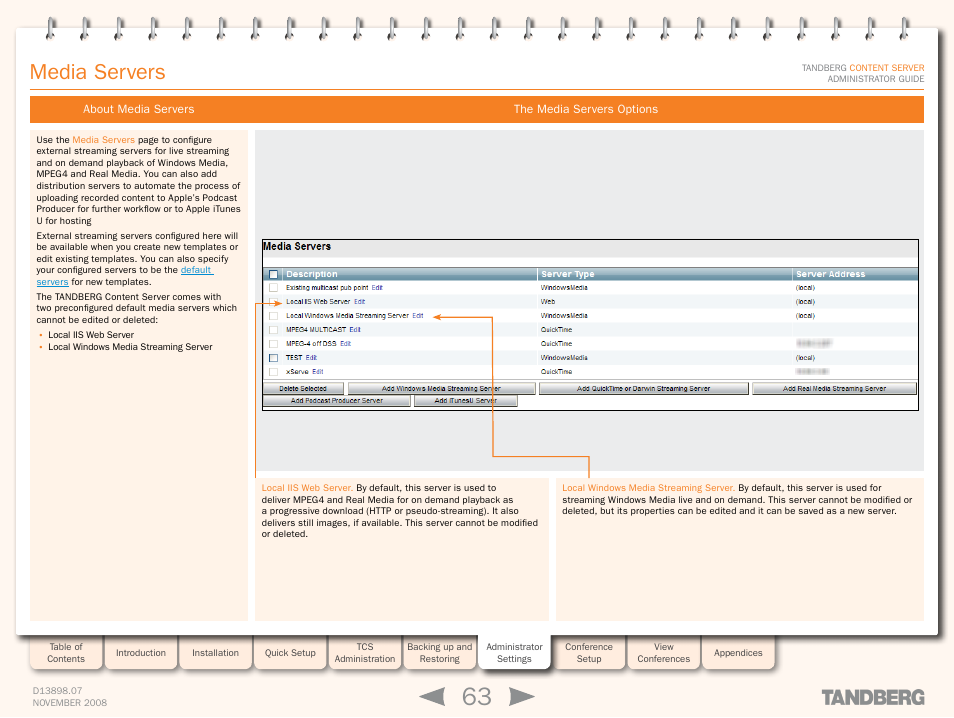Check the Existing multicast pub point row checkbox
The height and width of the screenshot is (718, 954).
point(274,288)
